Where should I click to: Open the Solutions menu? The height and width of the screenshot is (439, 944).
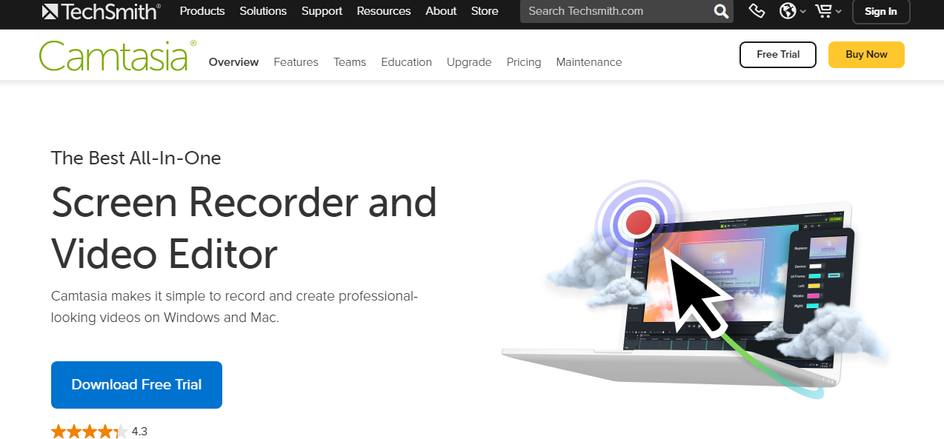tap(263, 11)
